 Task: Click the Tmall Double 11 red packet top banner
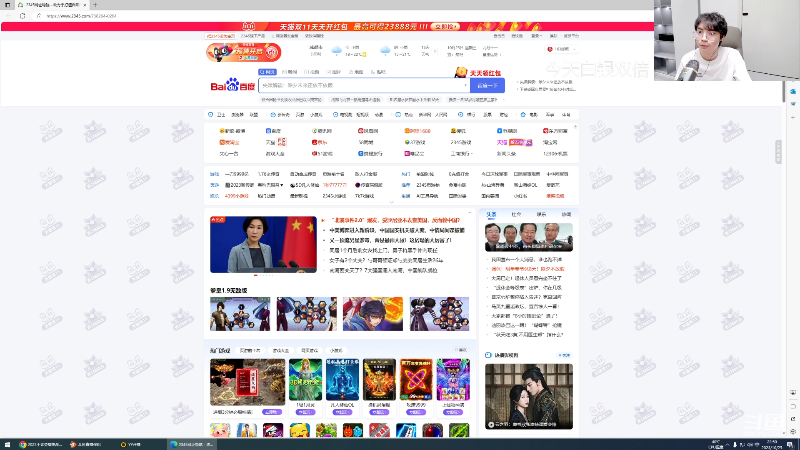point(327,27)
